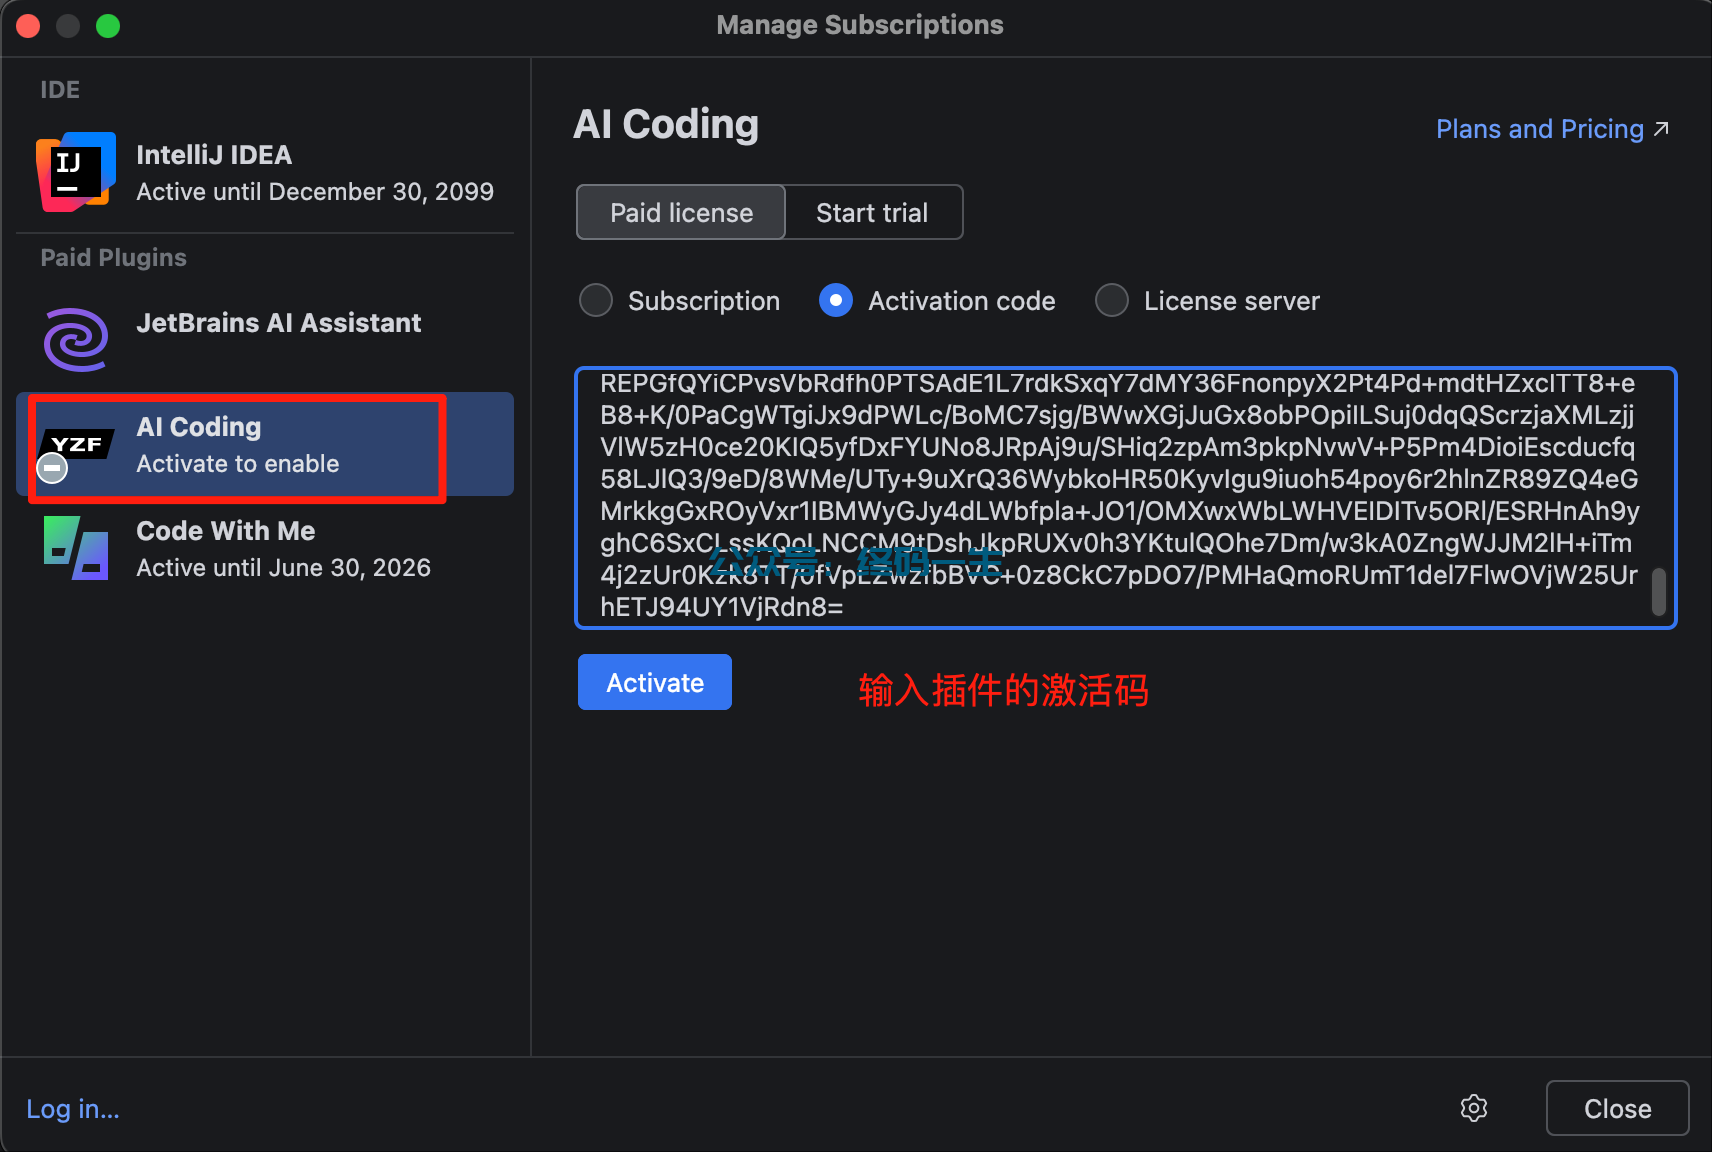Viewport: 1712px width, 1152px height.
Task: Open settings via the gear icon
Action: [1473, 1108]
